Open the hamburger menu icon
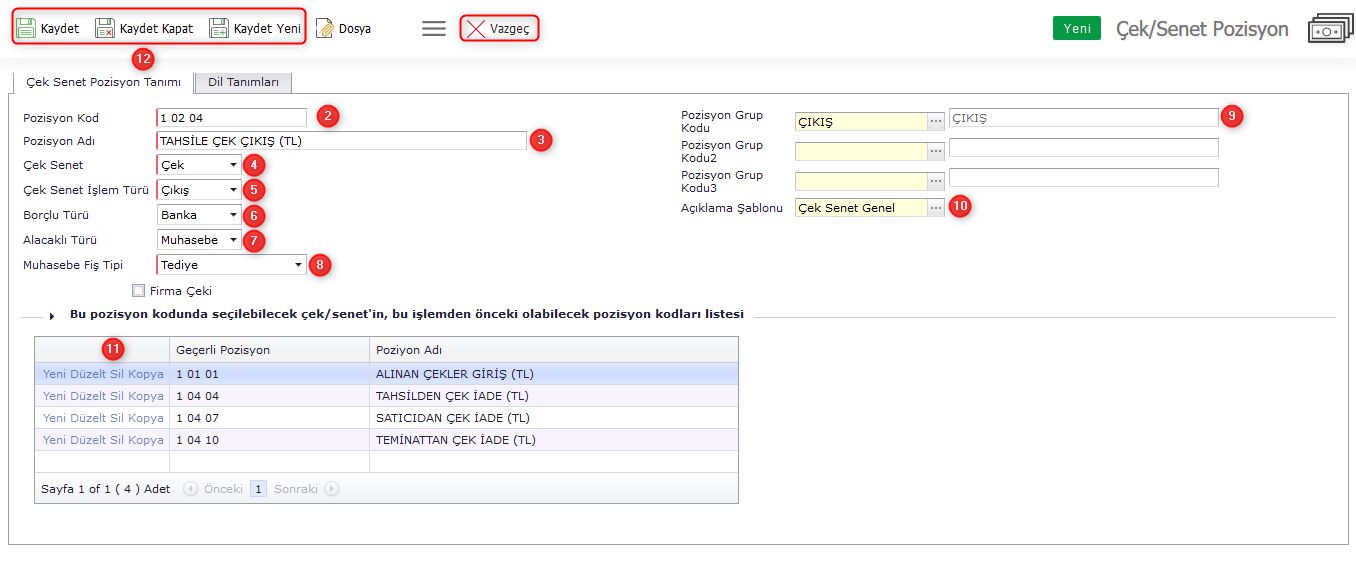 pos(434,29)
